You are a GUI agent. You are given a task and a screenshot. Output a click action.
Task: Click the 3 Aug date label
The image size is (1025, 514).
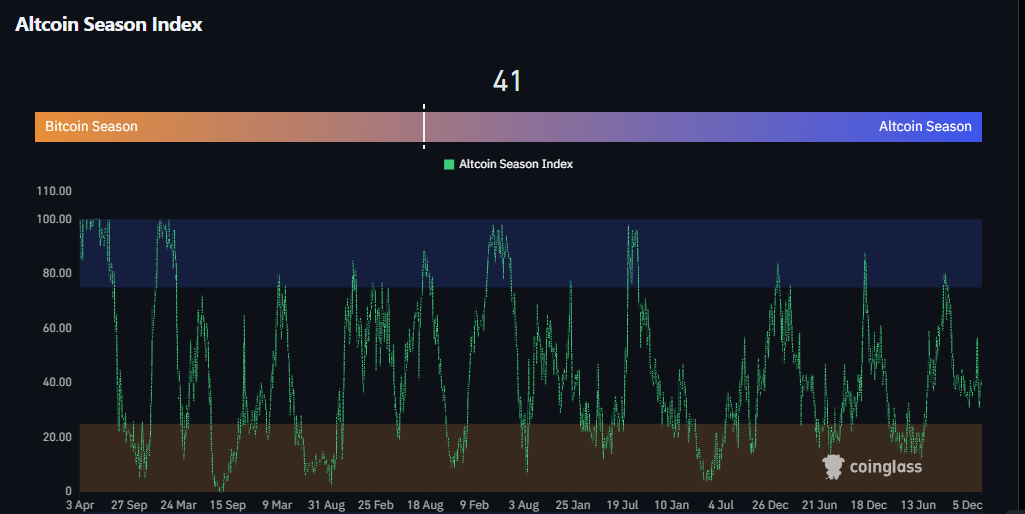pos(524,505)
